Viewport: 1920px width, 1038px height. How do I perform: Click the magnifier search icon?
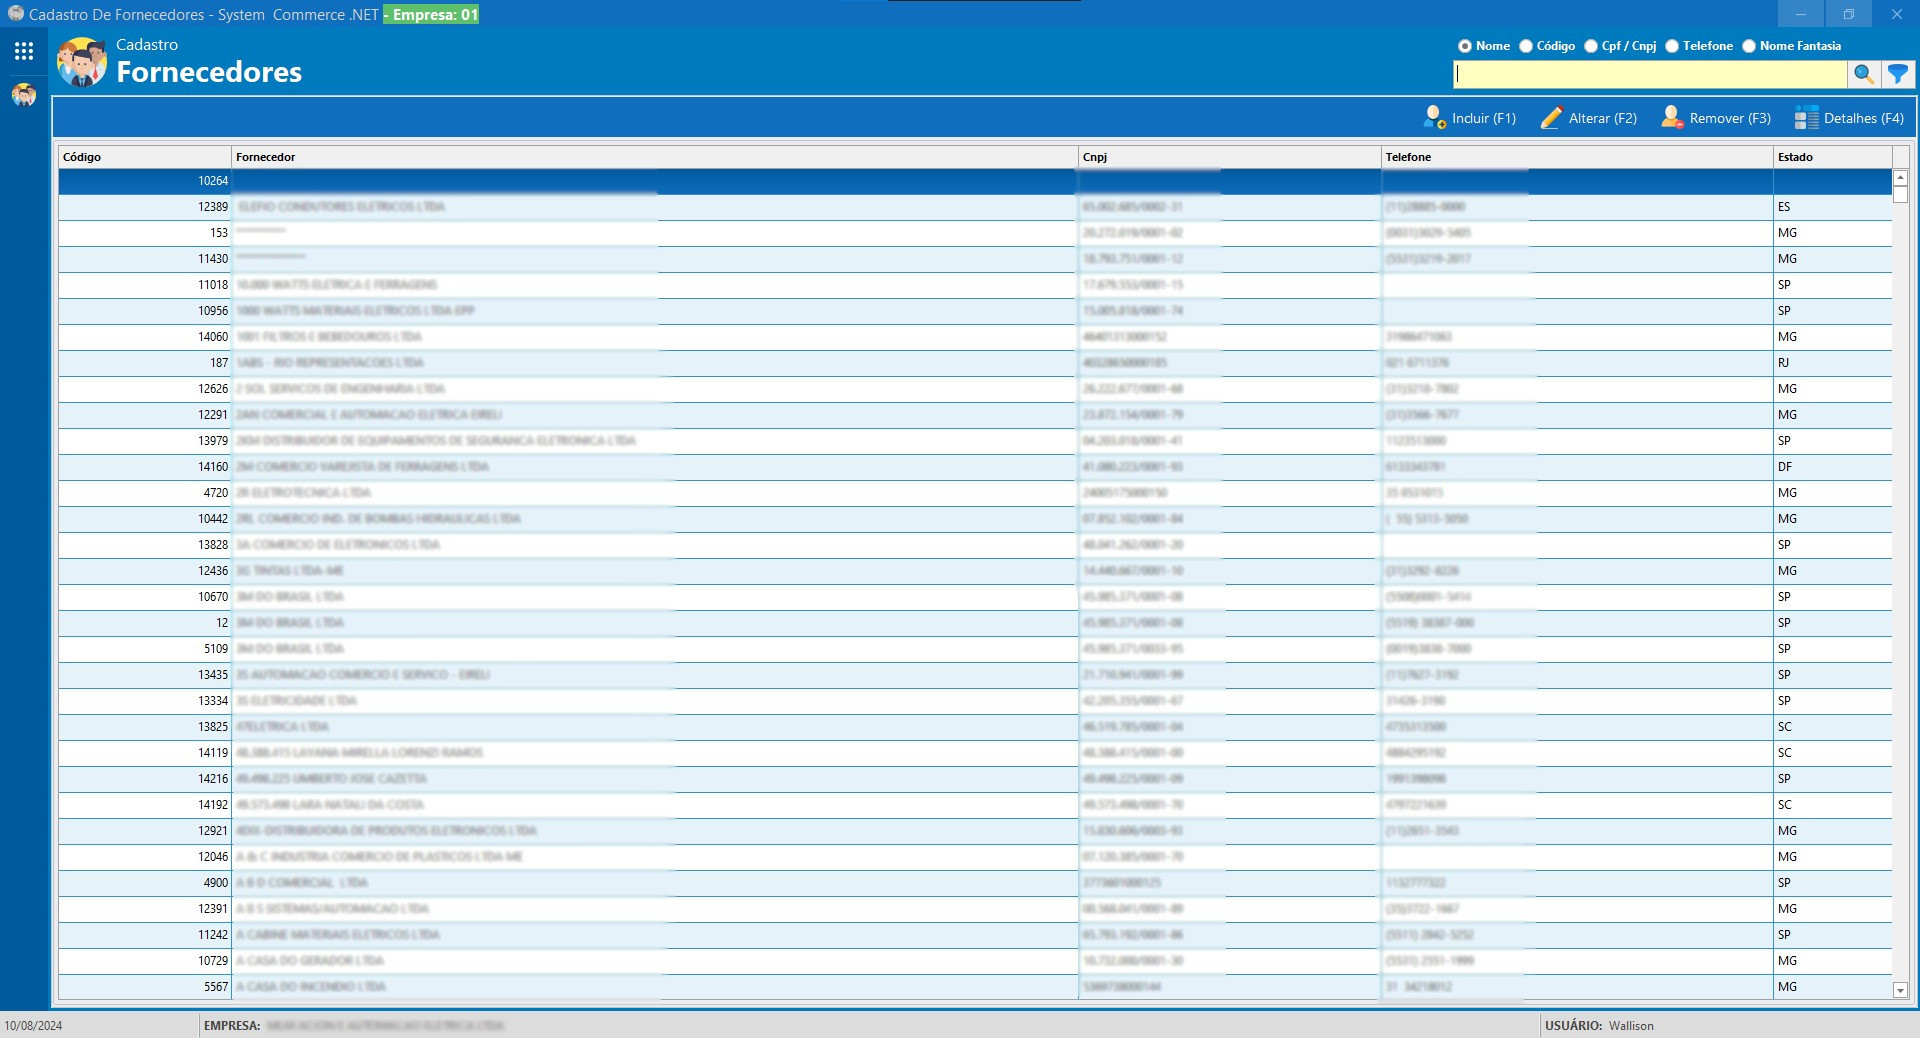(1863, 74)
